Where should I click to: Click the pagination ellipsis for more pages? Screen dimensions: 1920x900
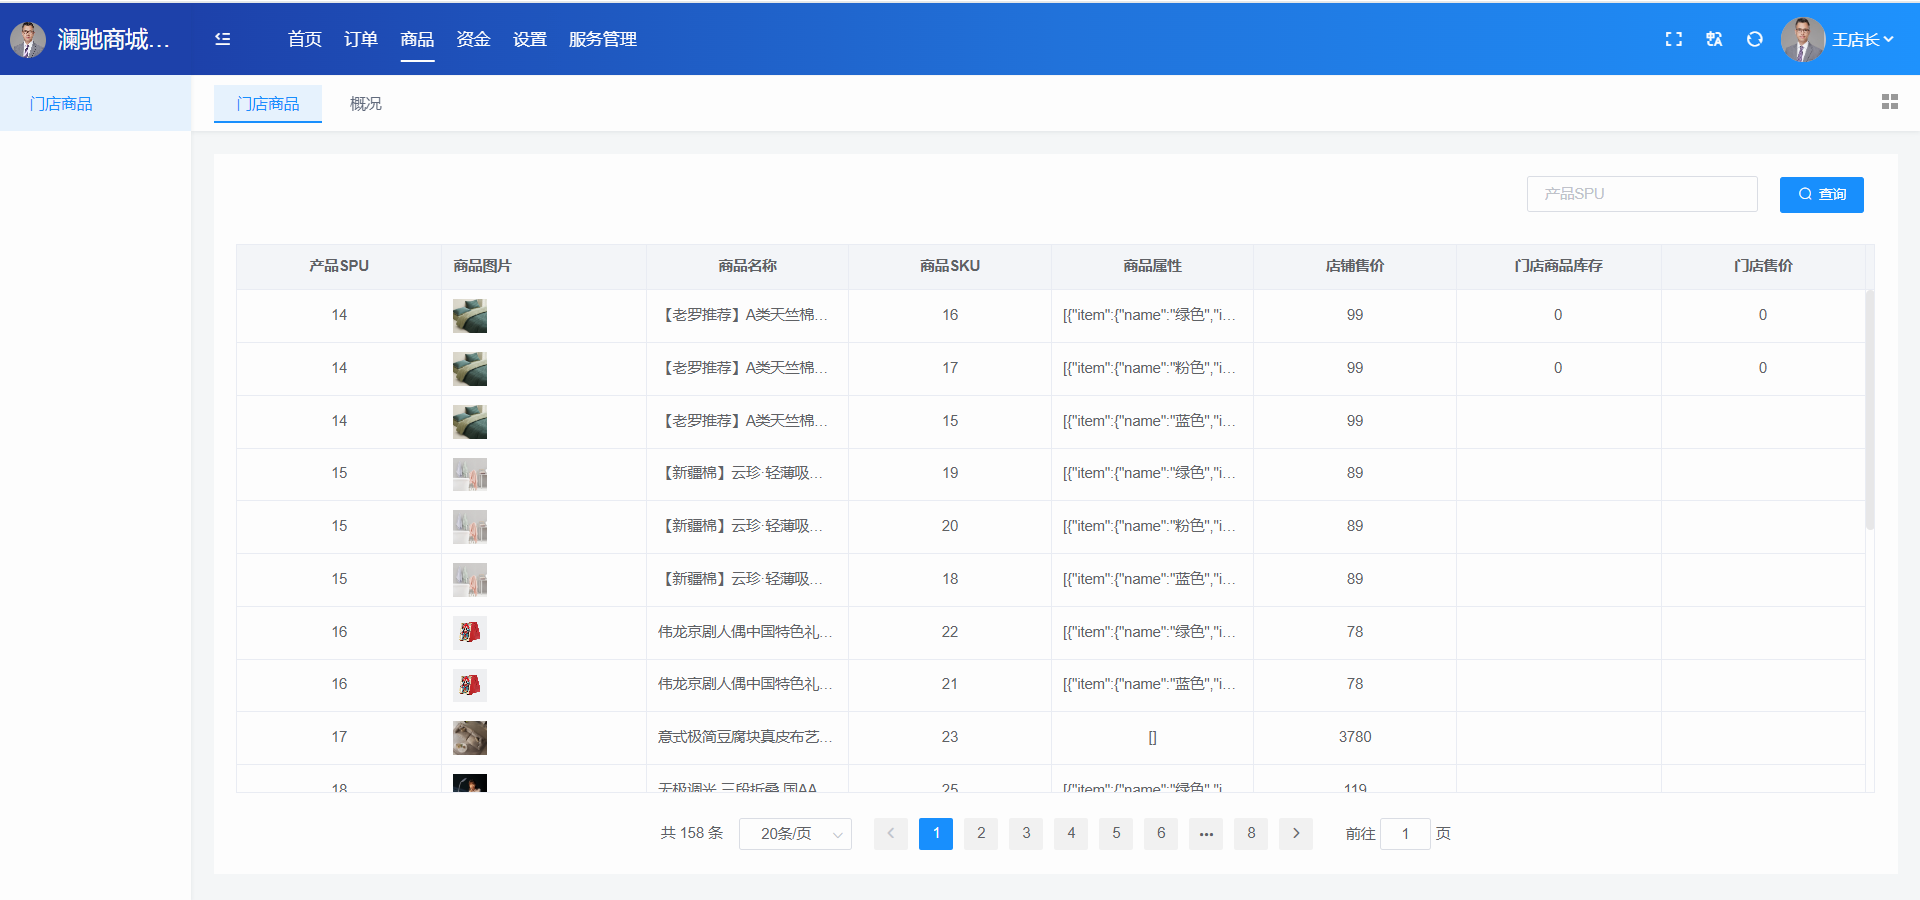pos(1206,833)
